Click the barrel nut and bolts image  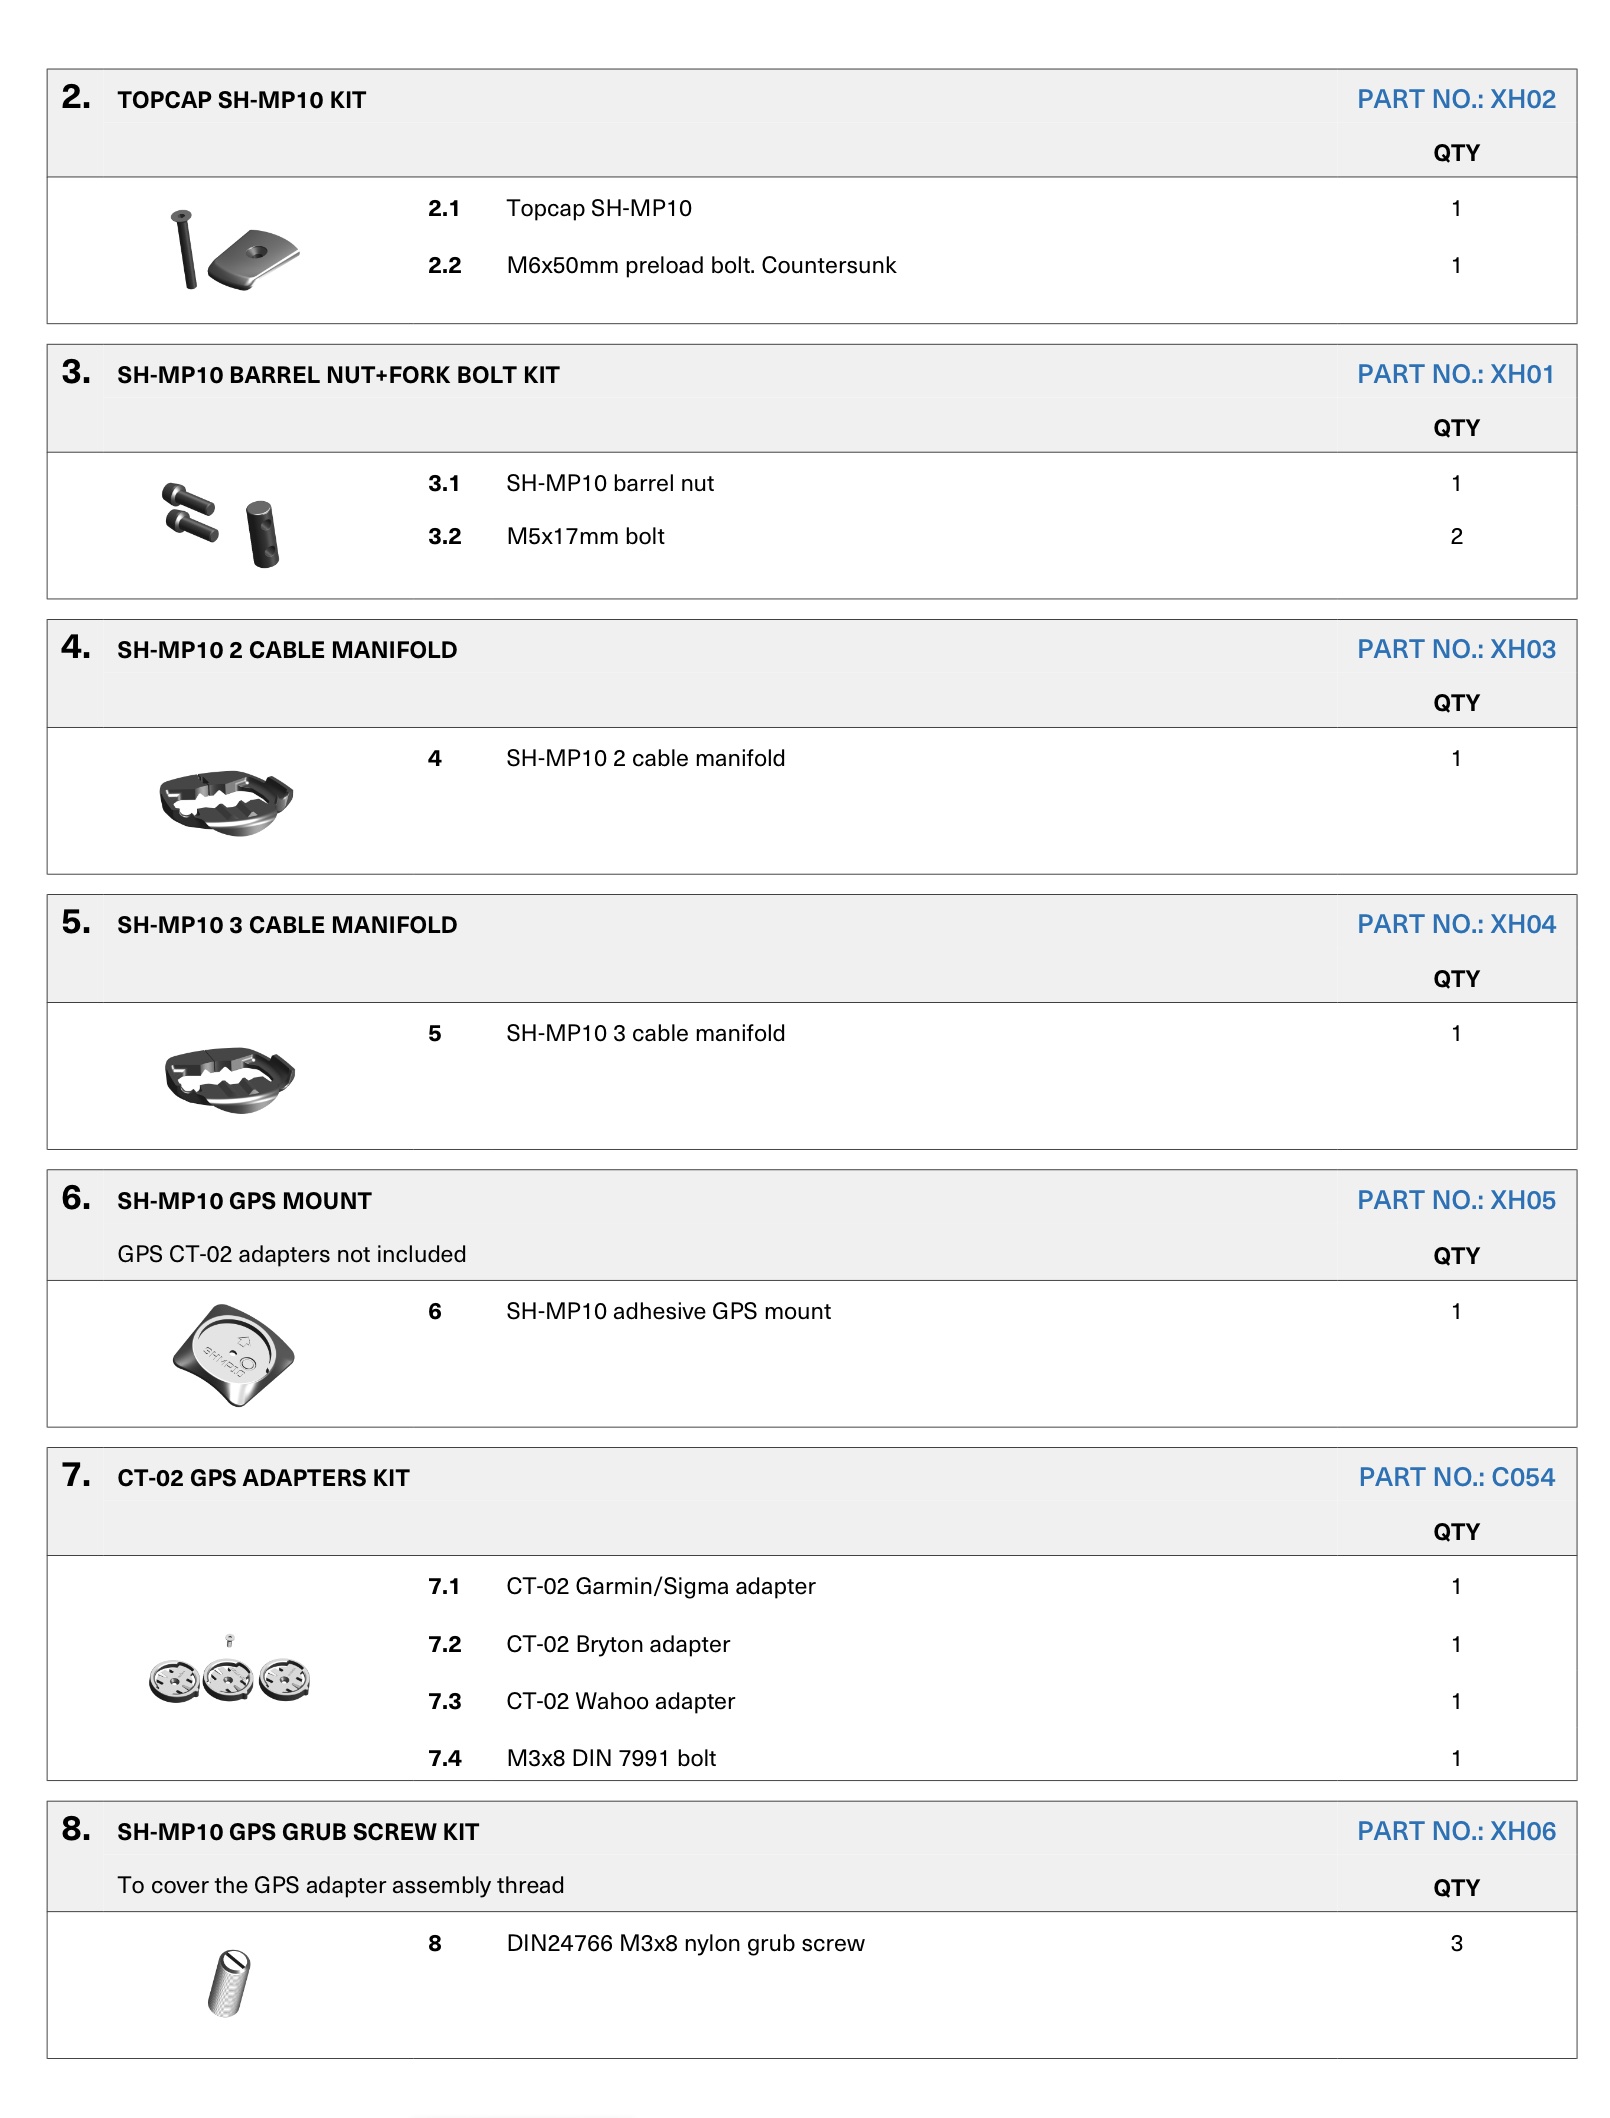click(222, 525)
